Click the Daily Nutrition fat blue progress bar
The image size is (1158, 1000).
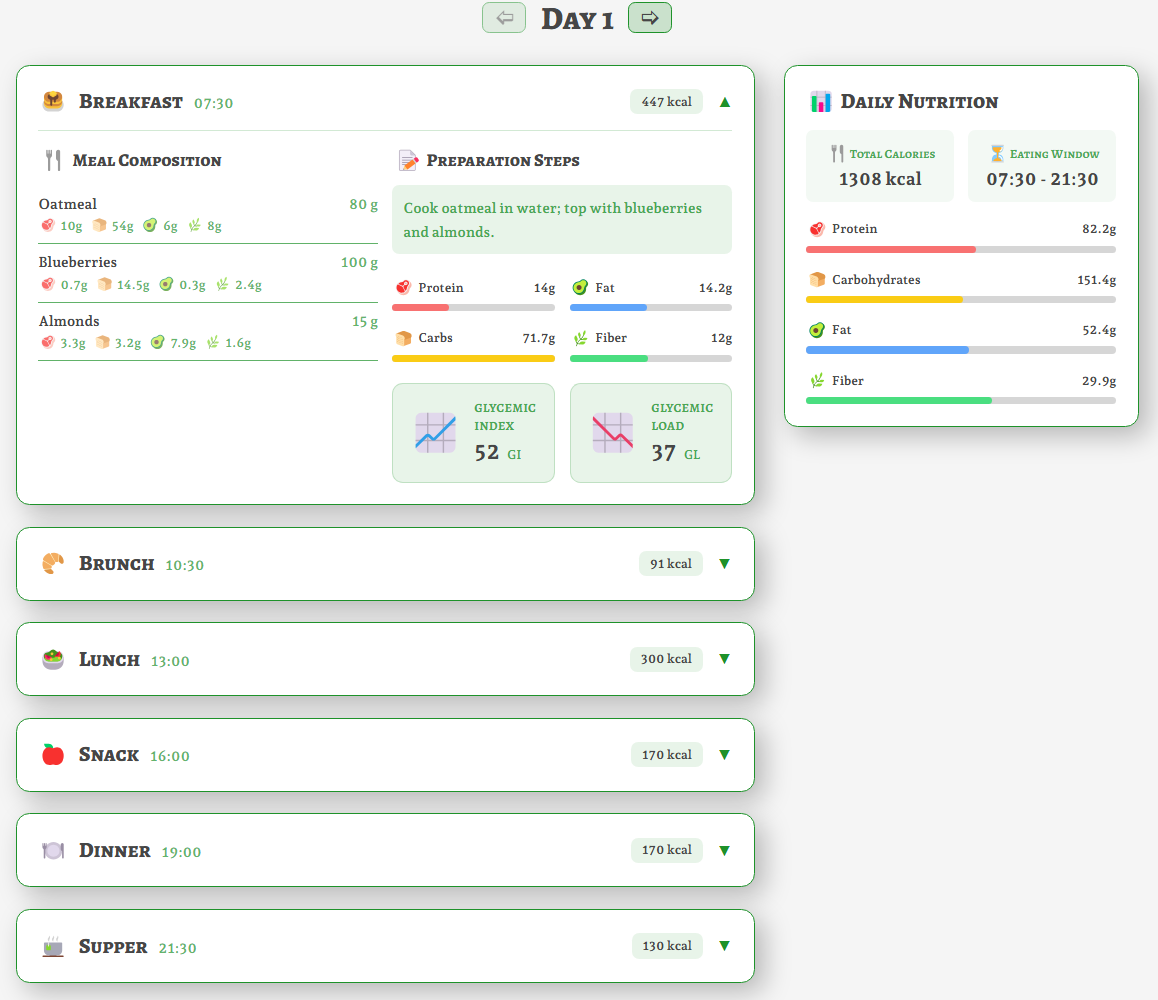pyautogui.click(x=961, y=350)
